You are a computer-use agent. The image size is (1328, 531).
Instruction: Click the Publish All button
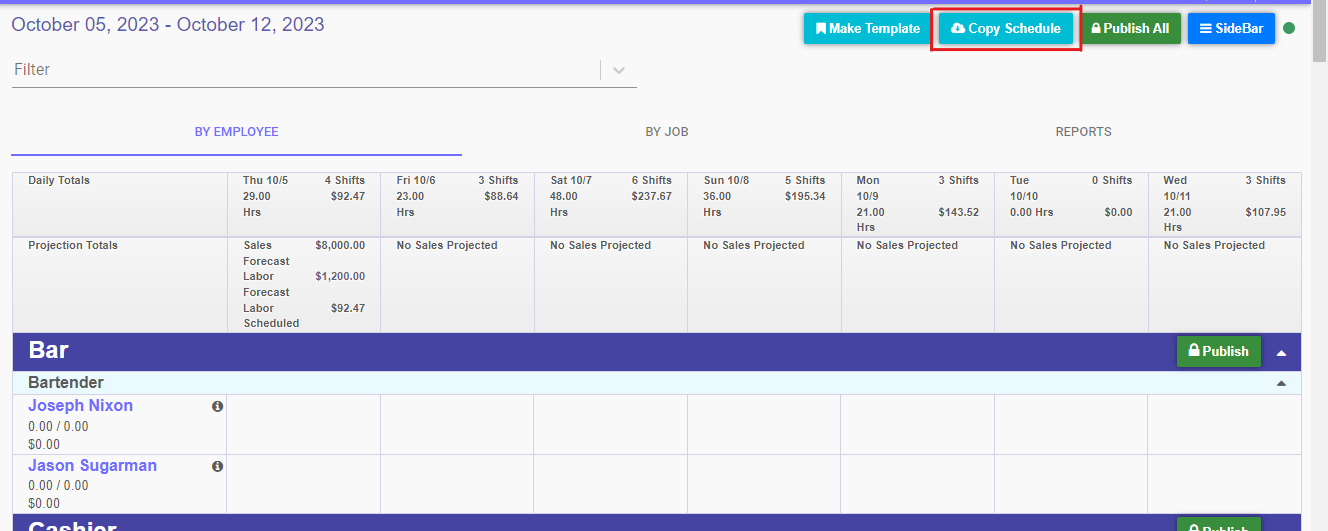1131,29
